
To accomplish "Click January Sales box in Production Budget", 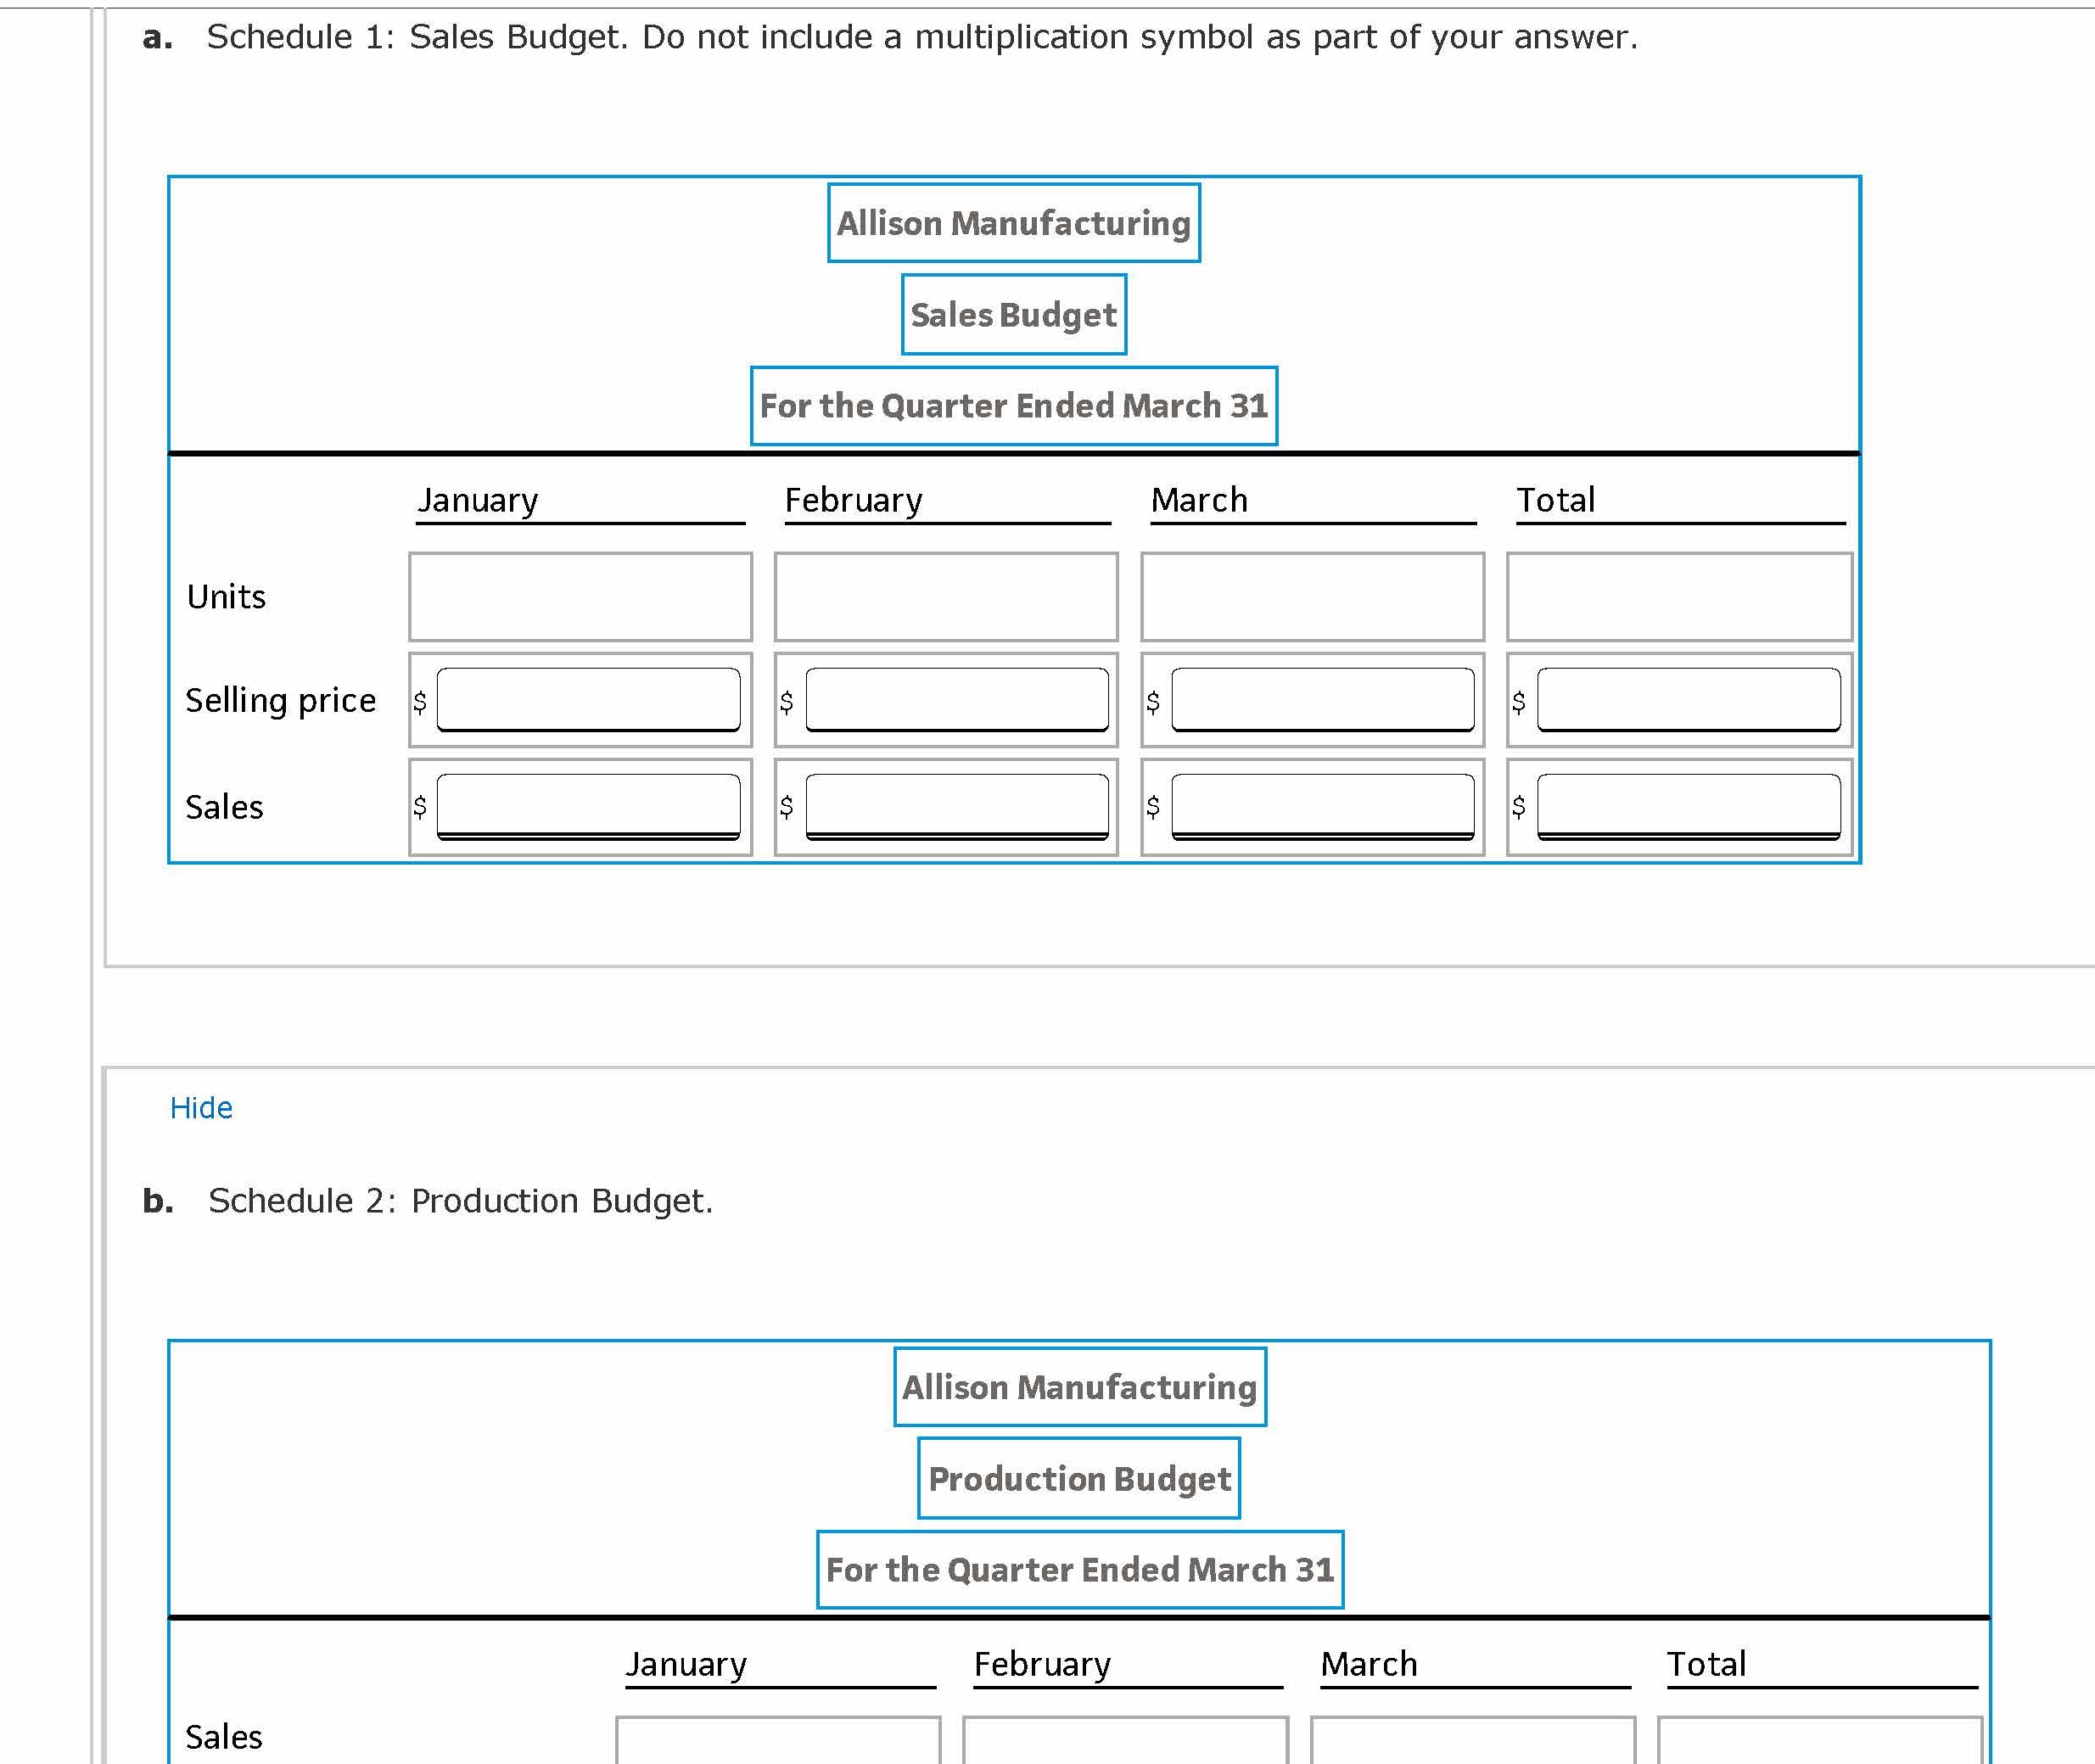I will point(778,1741).
